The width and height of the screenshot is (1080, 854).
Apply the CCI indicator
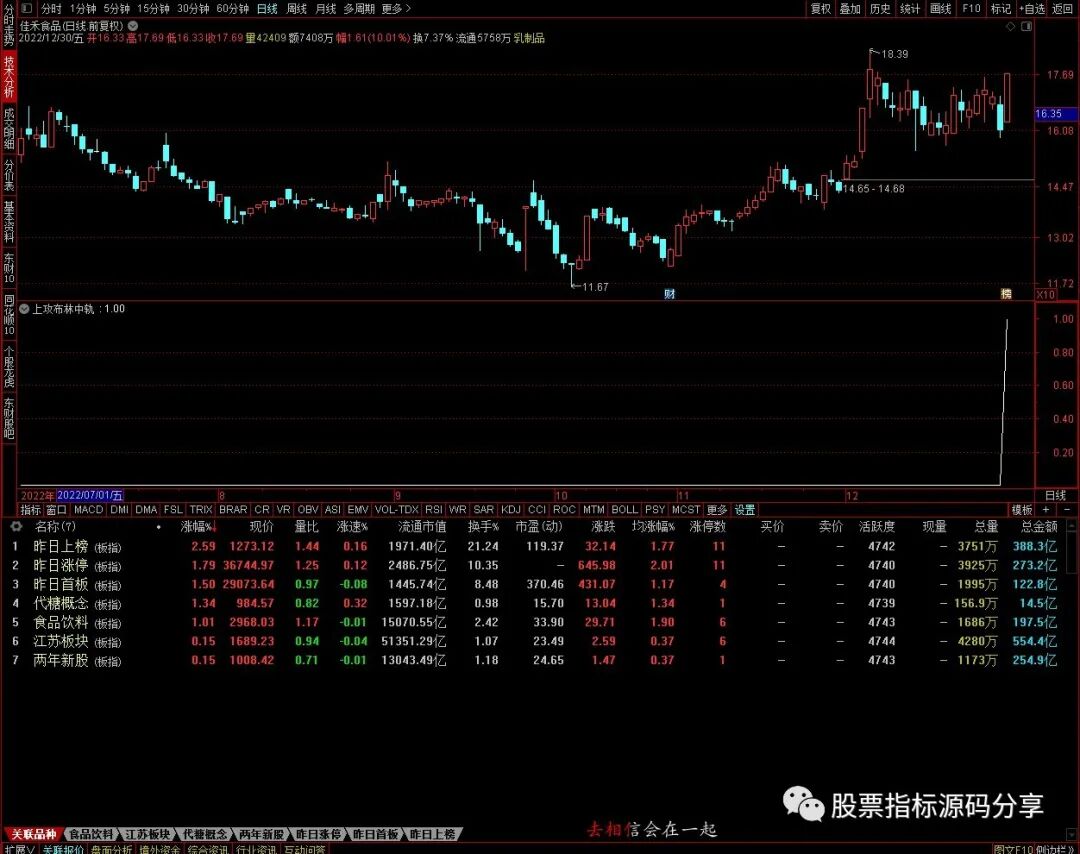[x=537, y=510]
